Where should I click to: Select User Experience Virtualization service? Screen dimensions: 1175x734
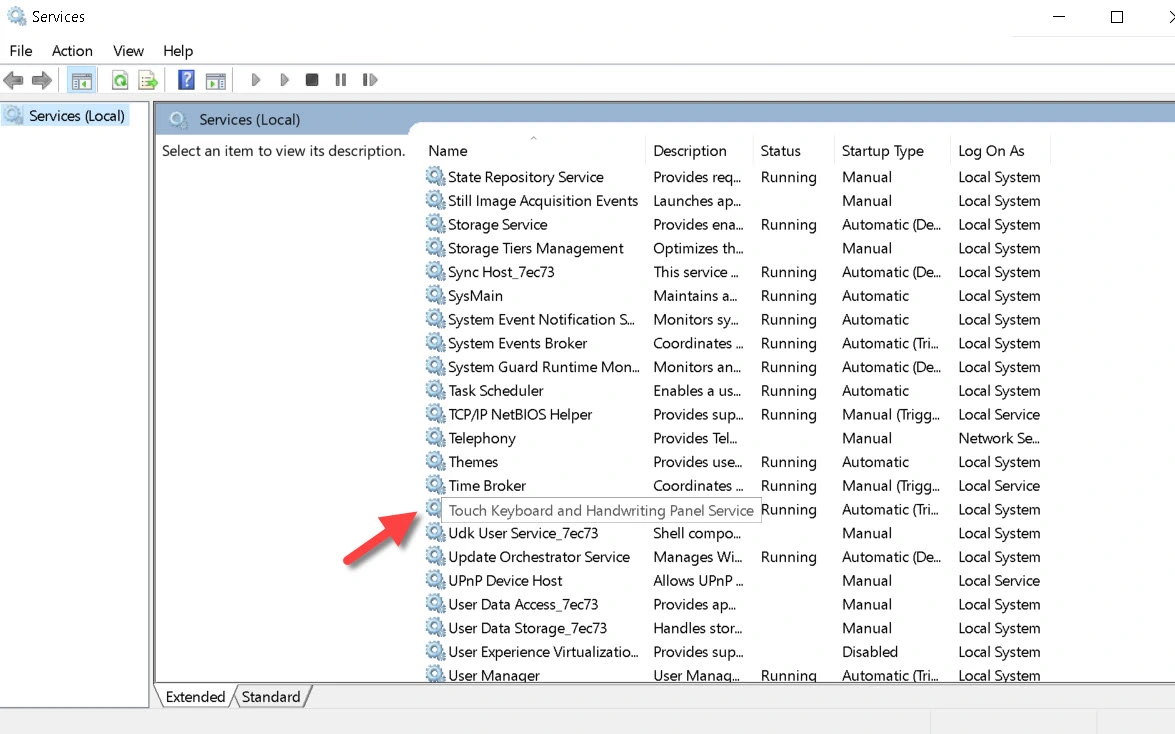click(543, 652)
